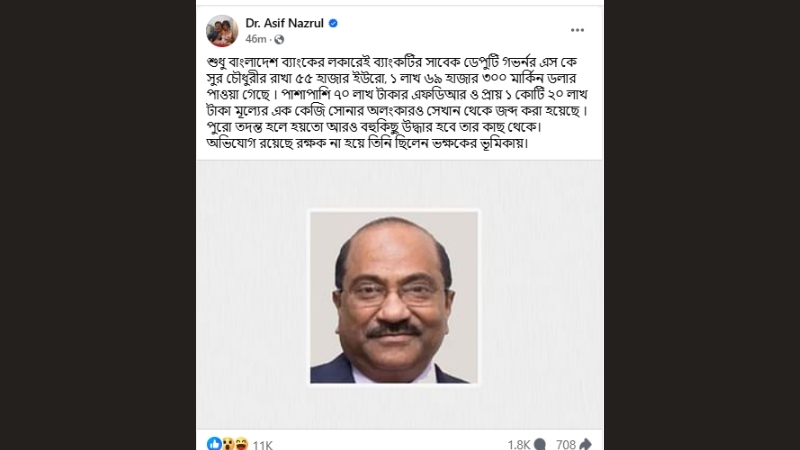Click the Haha laughing reaction emoji
Viewport: 800px width, 450px height.
tap(241, 444)
